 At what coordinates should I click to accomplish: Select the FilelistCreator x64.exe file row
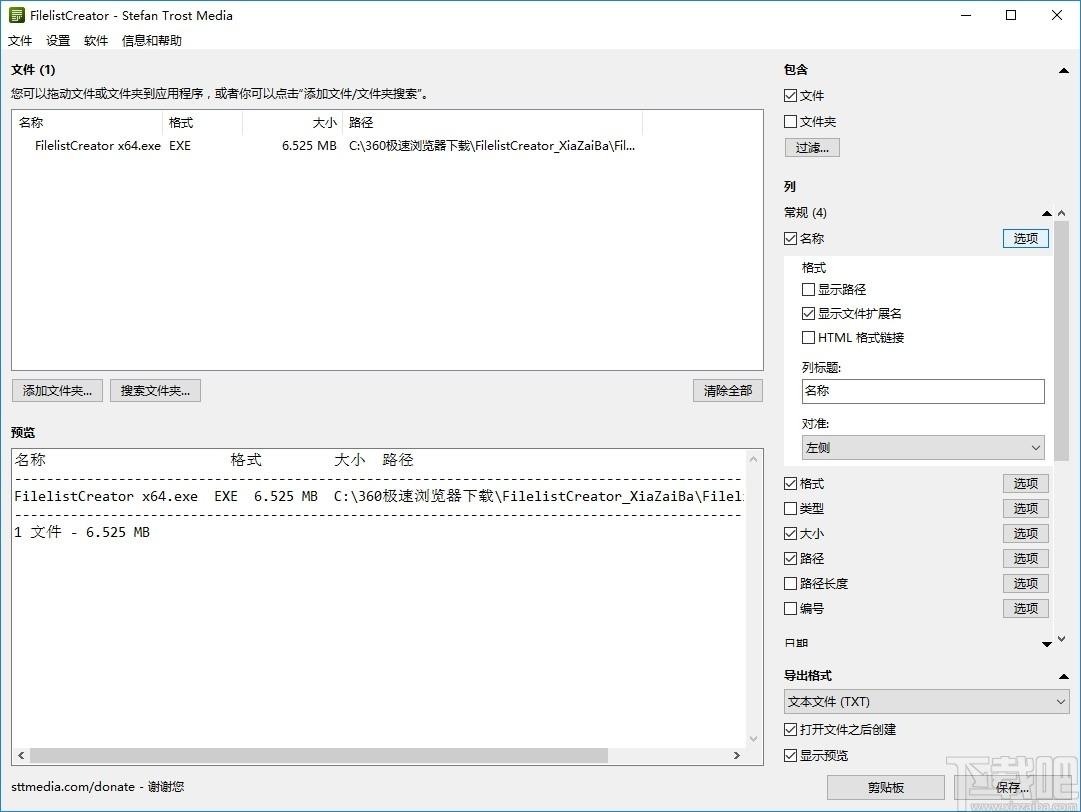[327, 145]
